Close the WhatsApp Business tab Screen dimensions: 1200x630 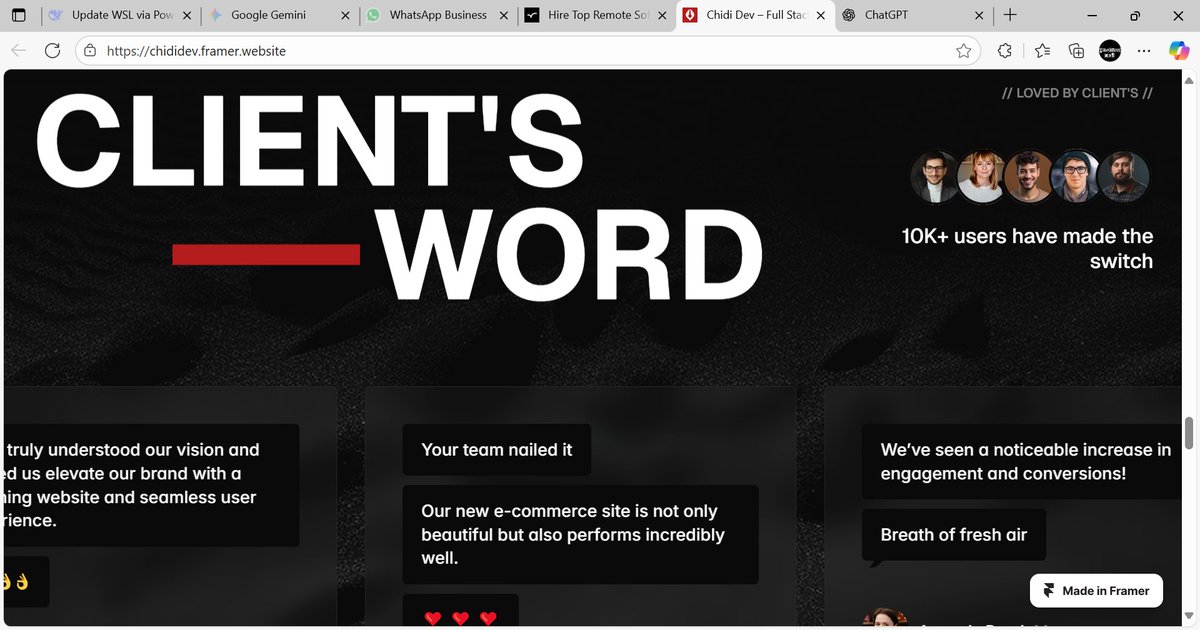pyautogui.click(x=505, y=15)
